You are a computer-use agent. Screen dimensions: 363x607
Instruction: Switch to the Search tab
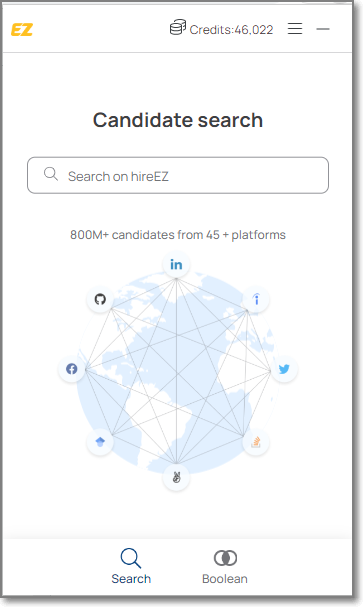tap(131, 566)
